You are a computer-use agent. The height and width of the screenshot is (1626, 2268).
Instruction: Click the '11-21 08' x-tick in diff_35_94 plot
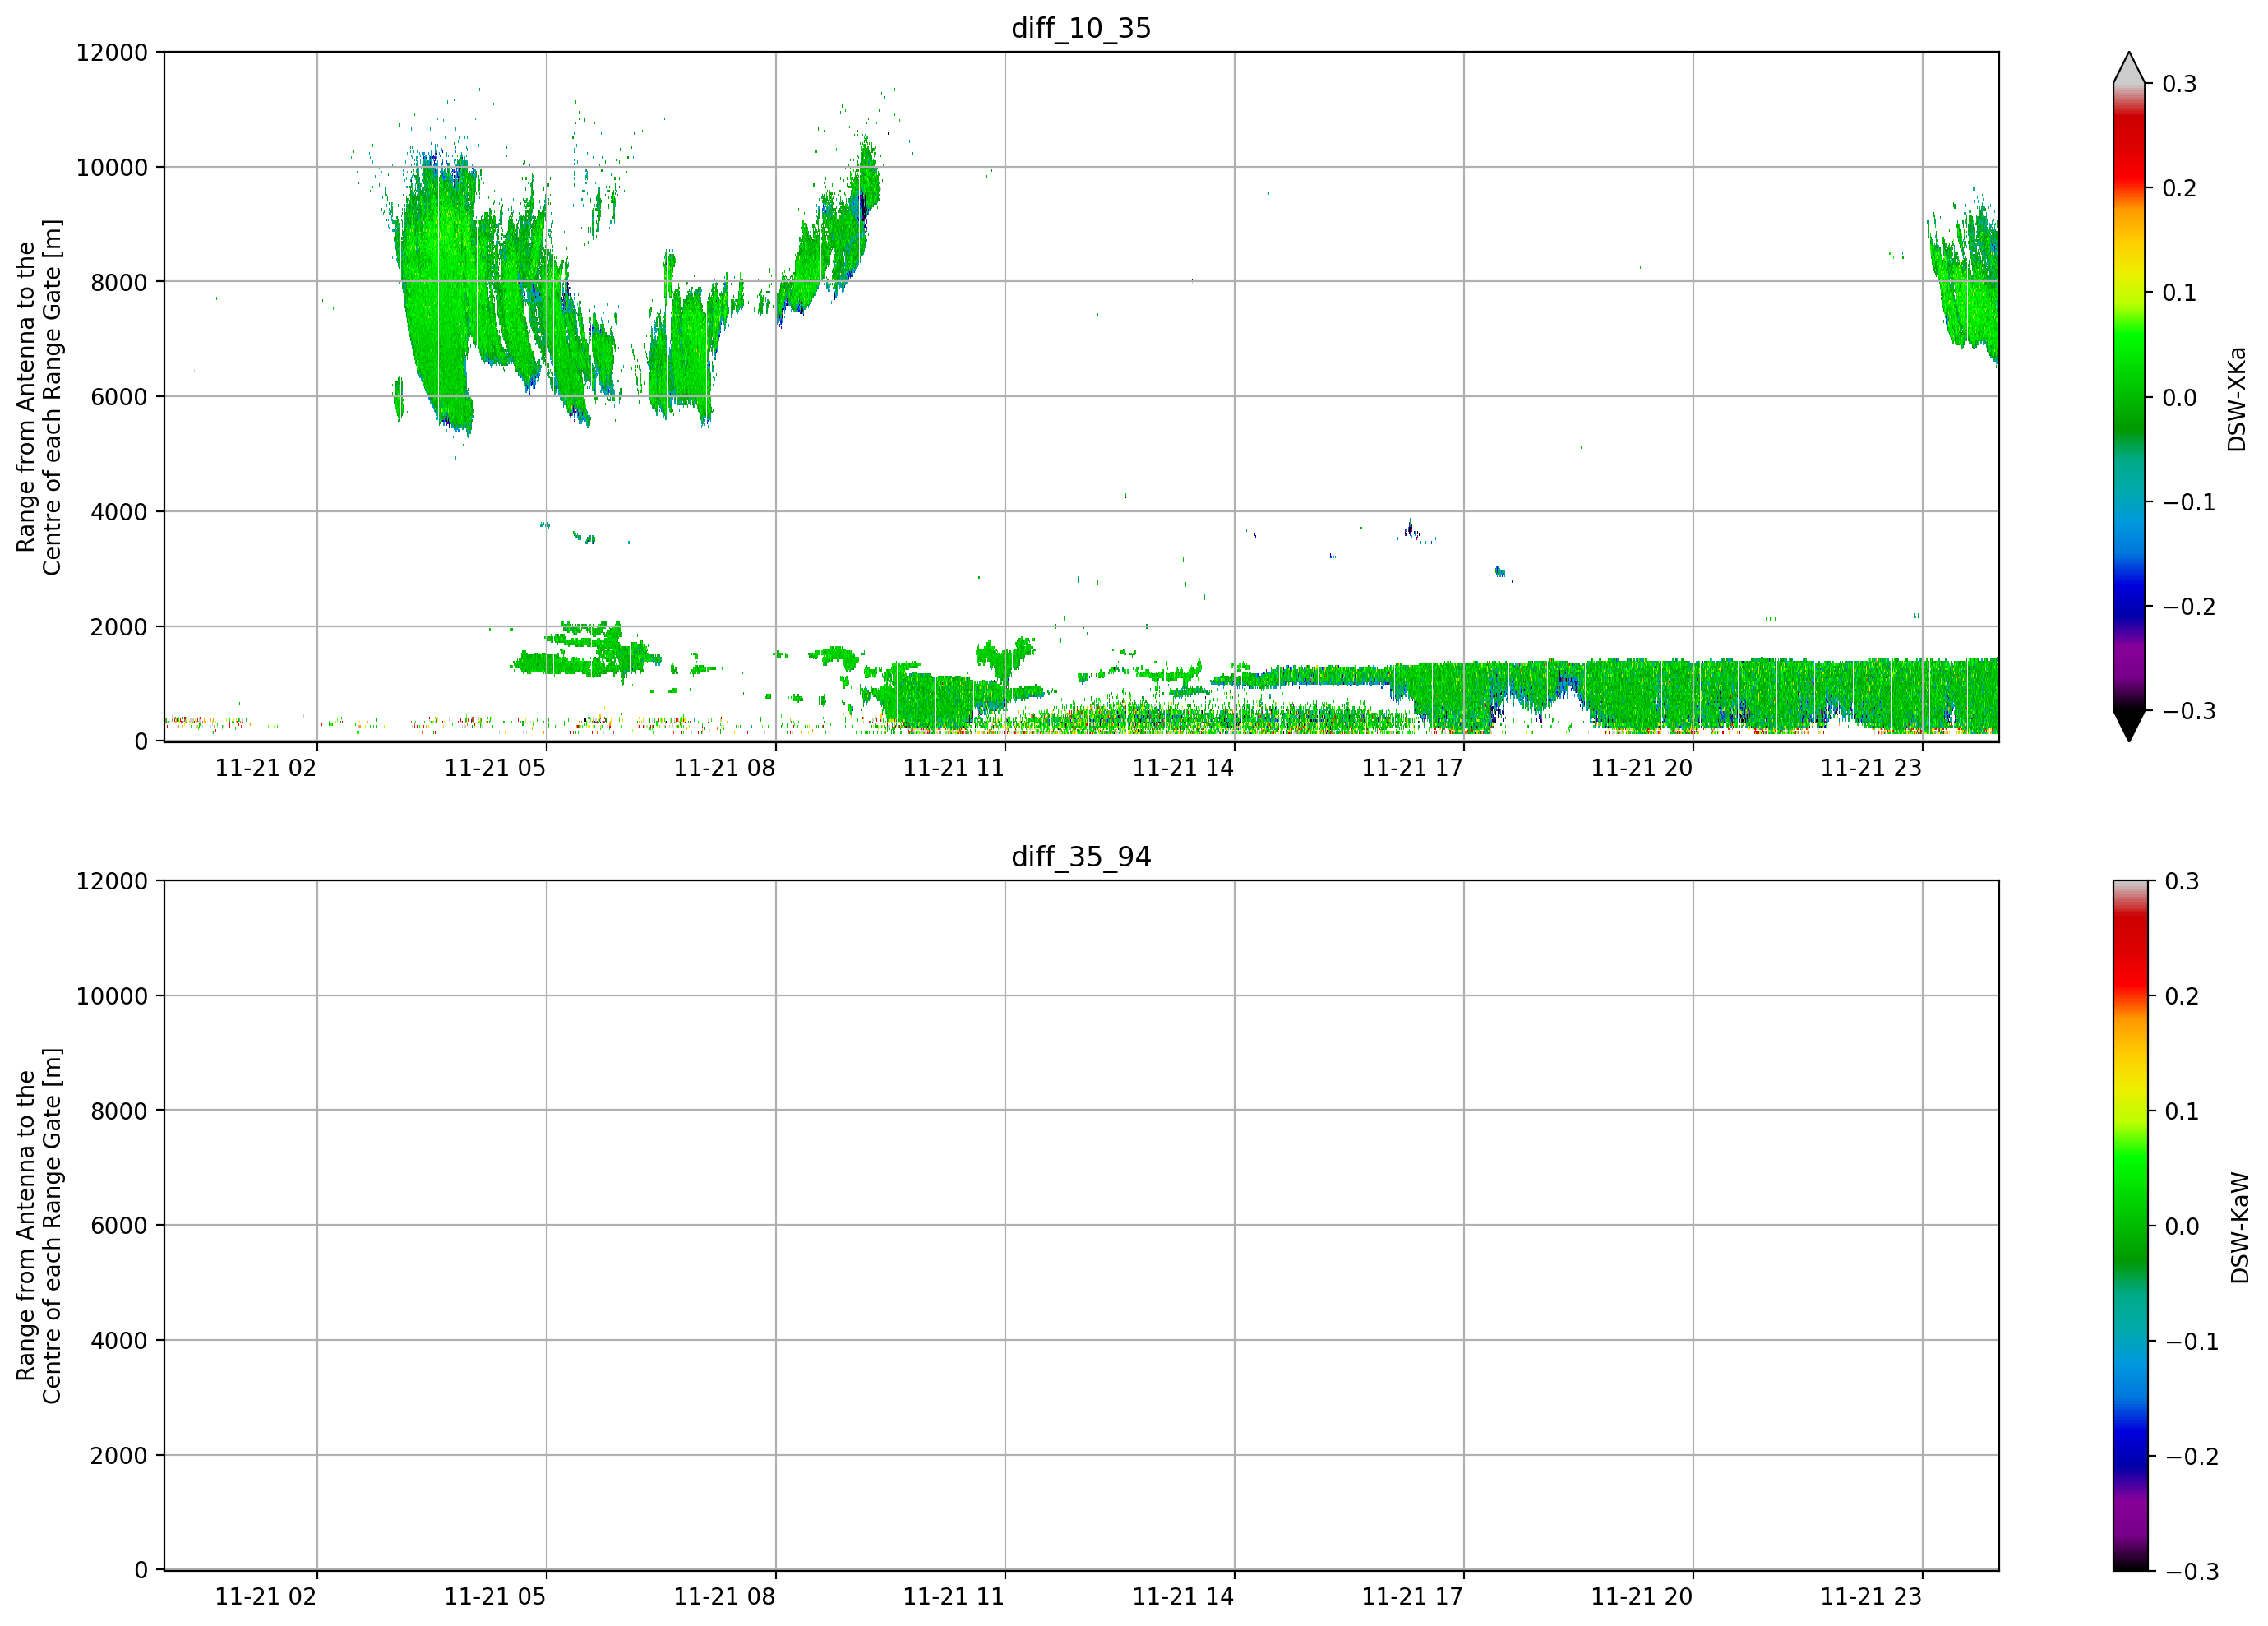tap(724, 1597)
